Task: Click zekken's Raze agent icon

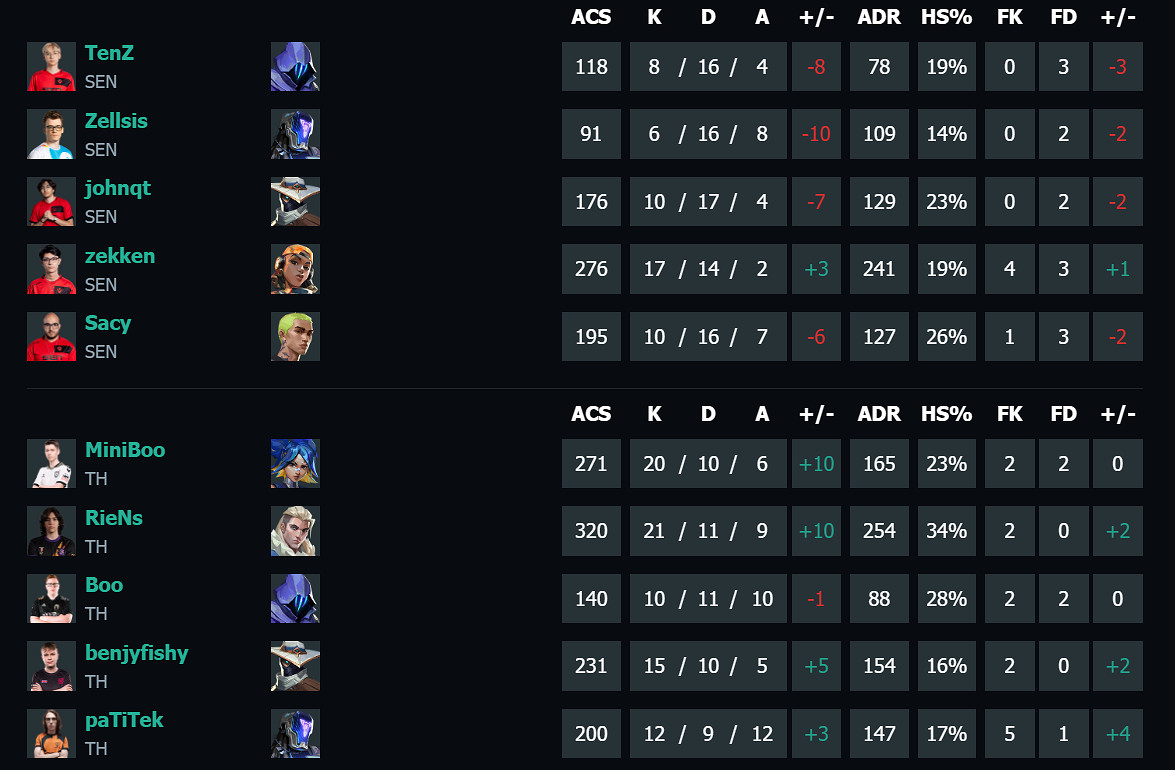Action: 295,269
